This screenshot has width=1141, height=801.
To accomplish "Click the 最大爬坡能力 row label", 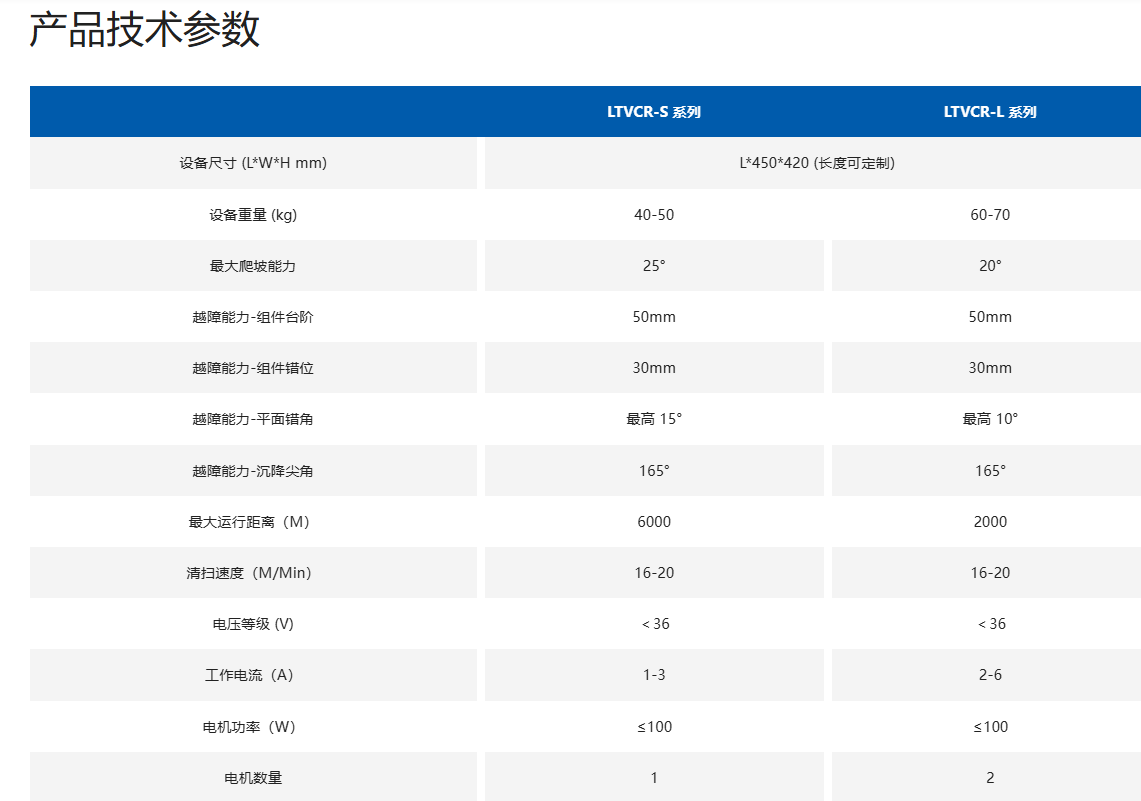I will pyautogui.click(x=253, y=266).
